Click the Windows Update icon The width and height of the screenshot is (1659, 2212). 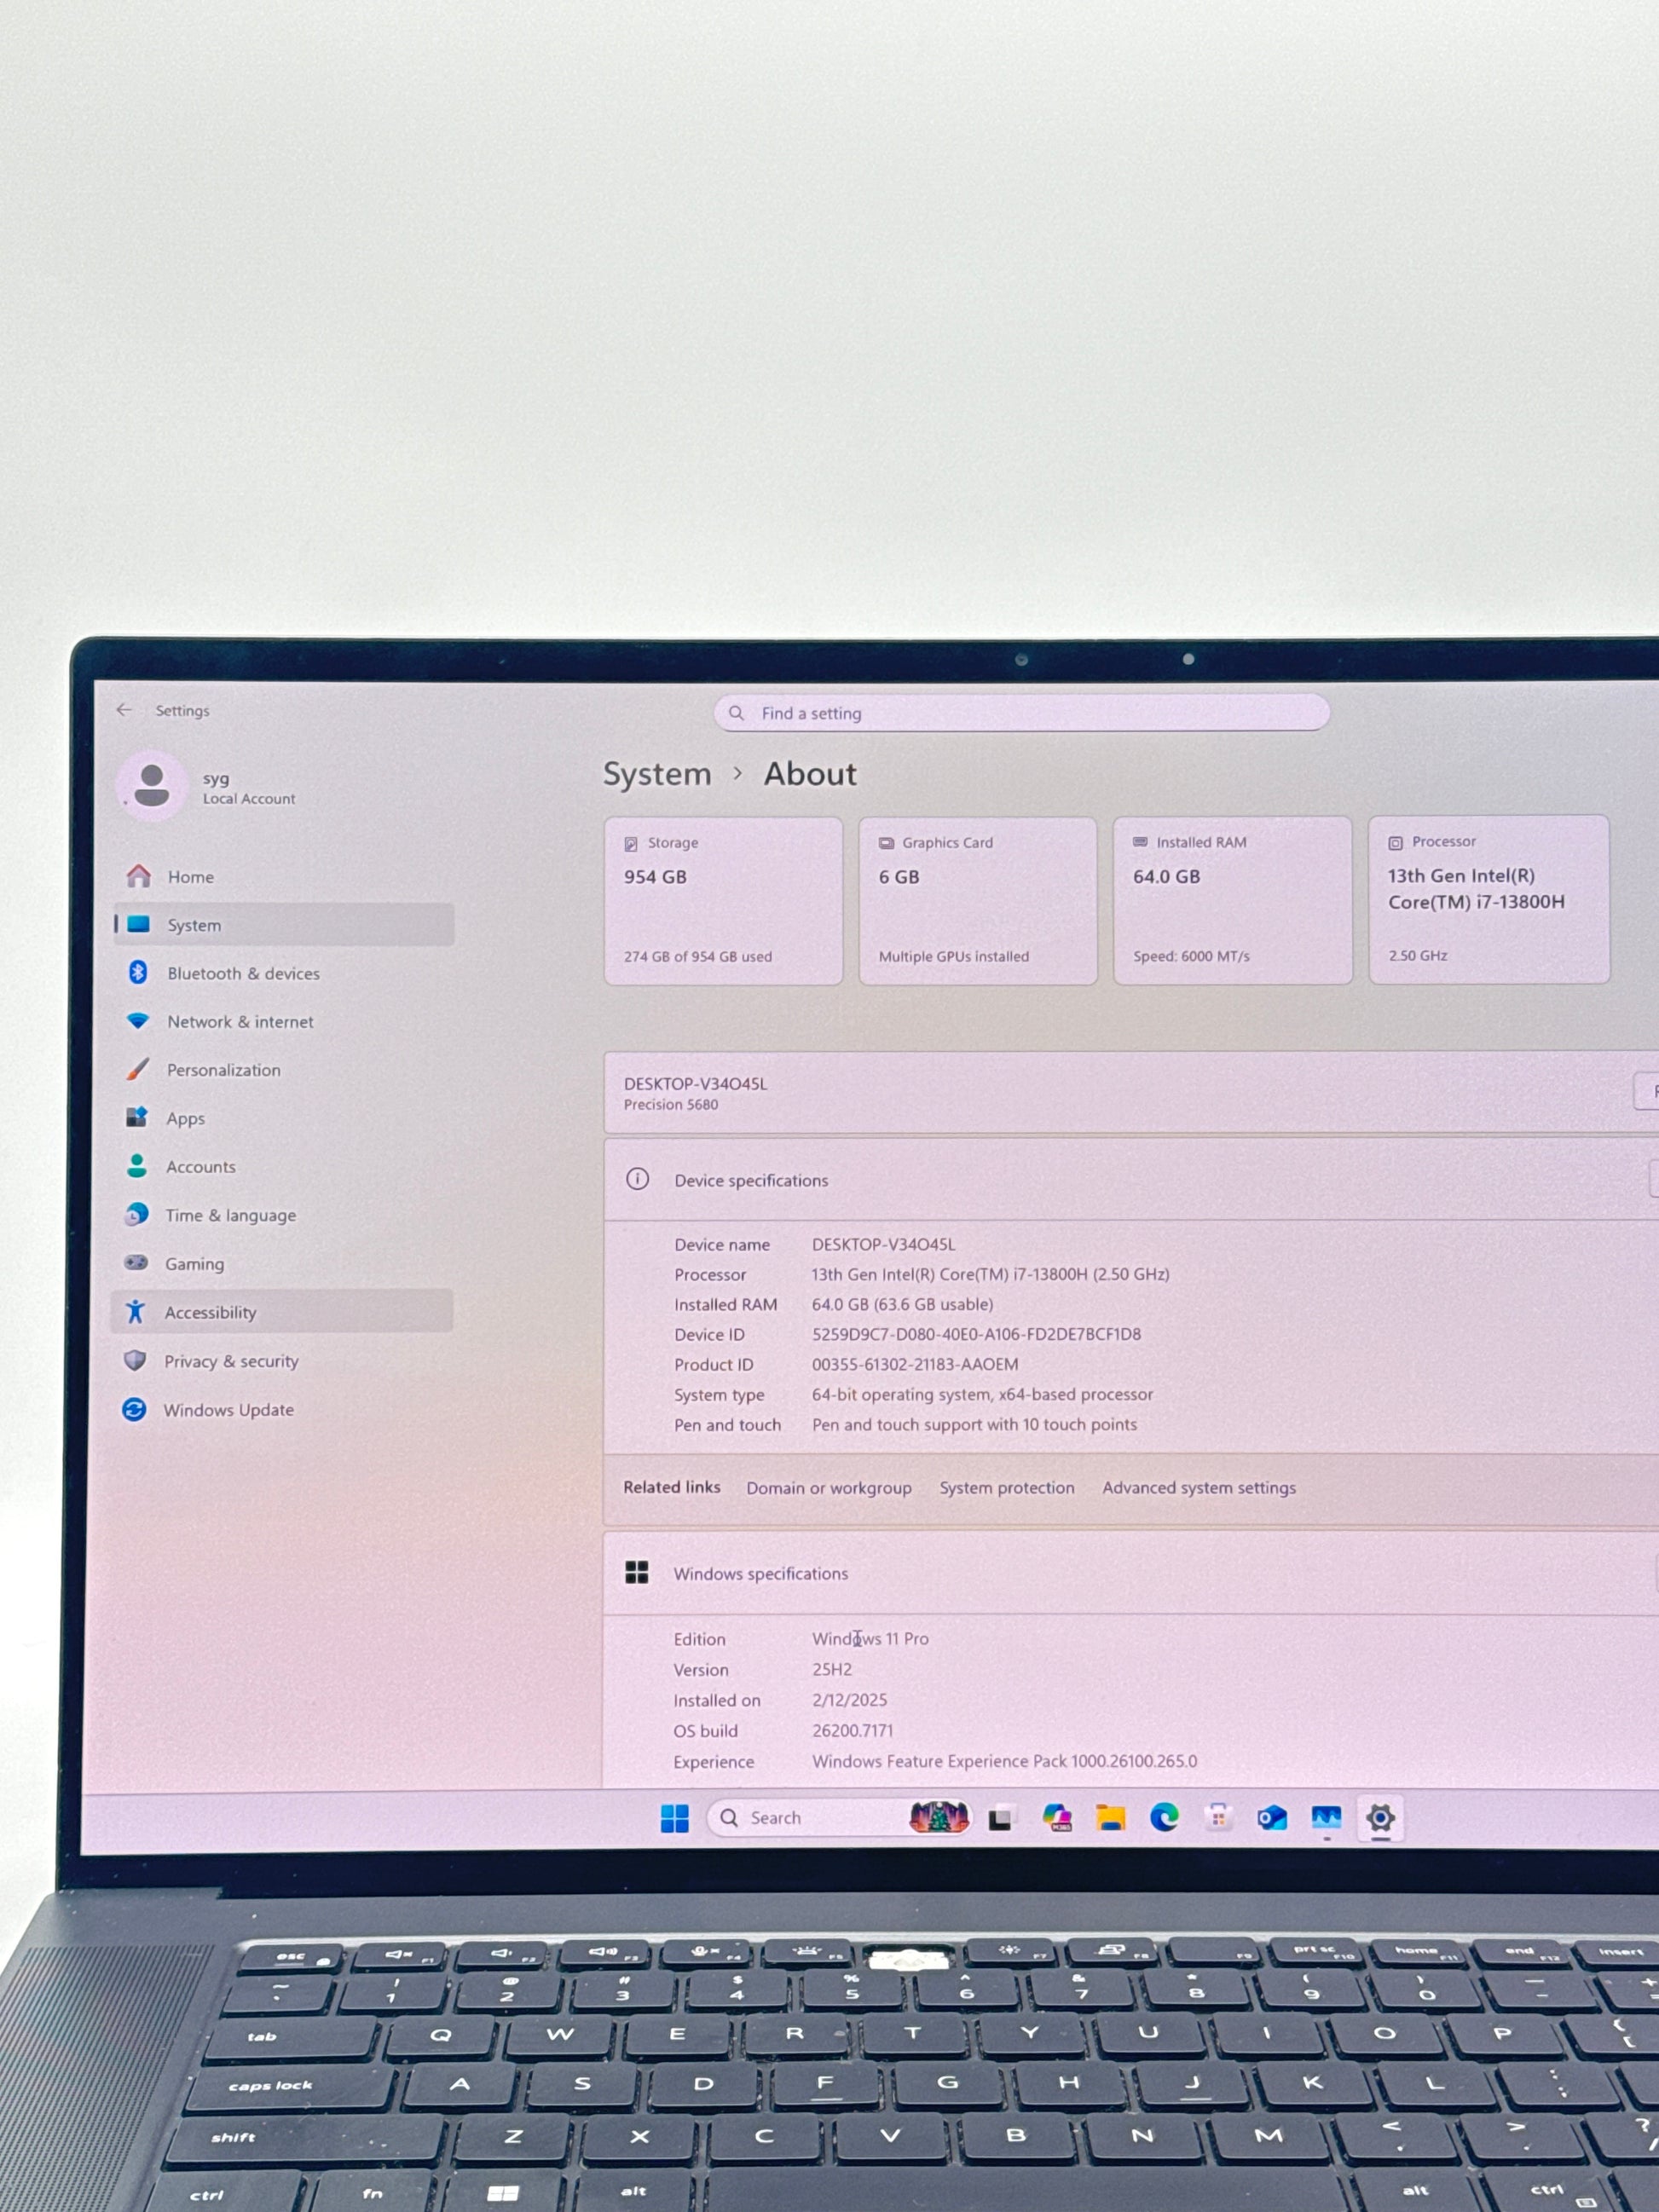(134, 1409)
